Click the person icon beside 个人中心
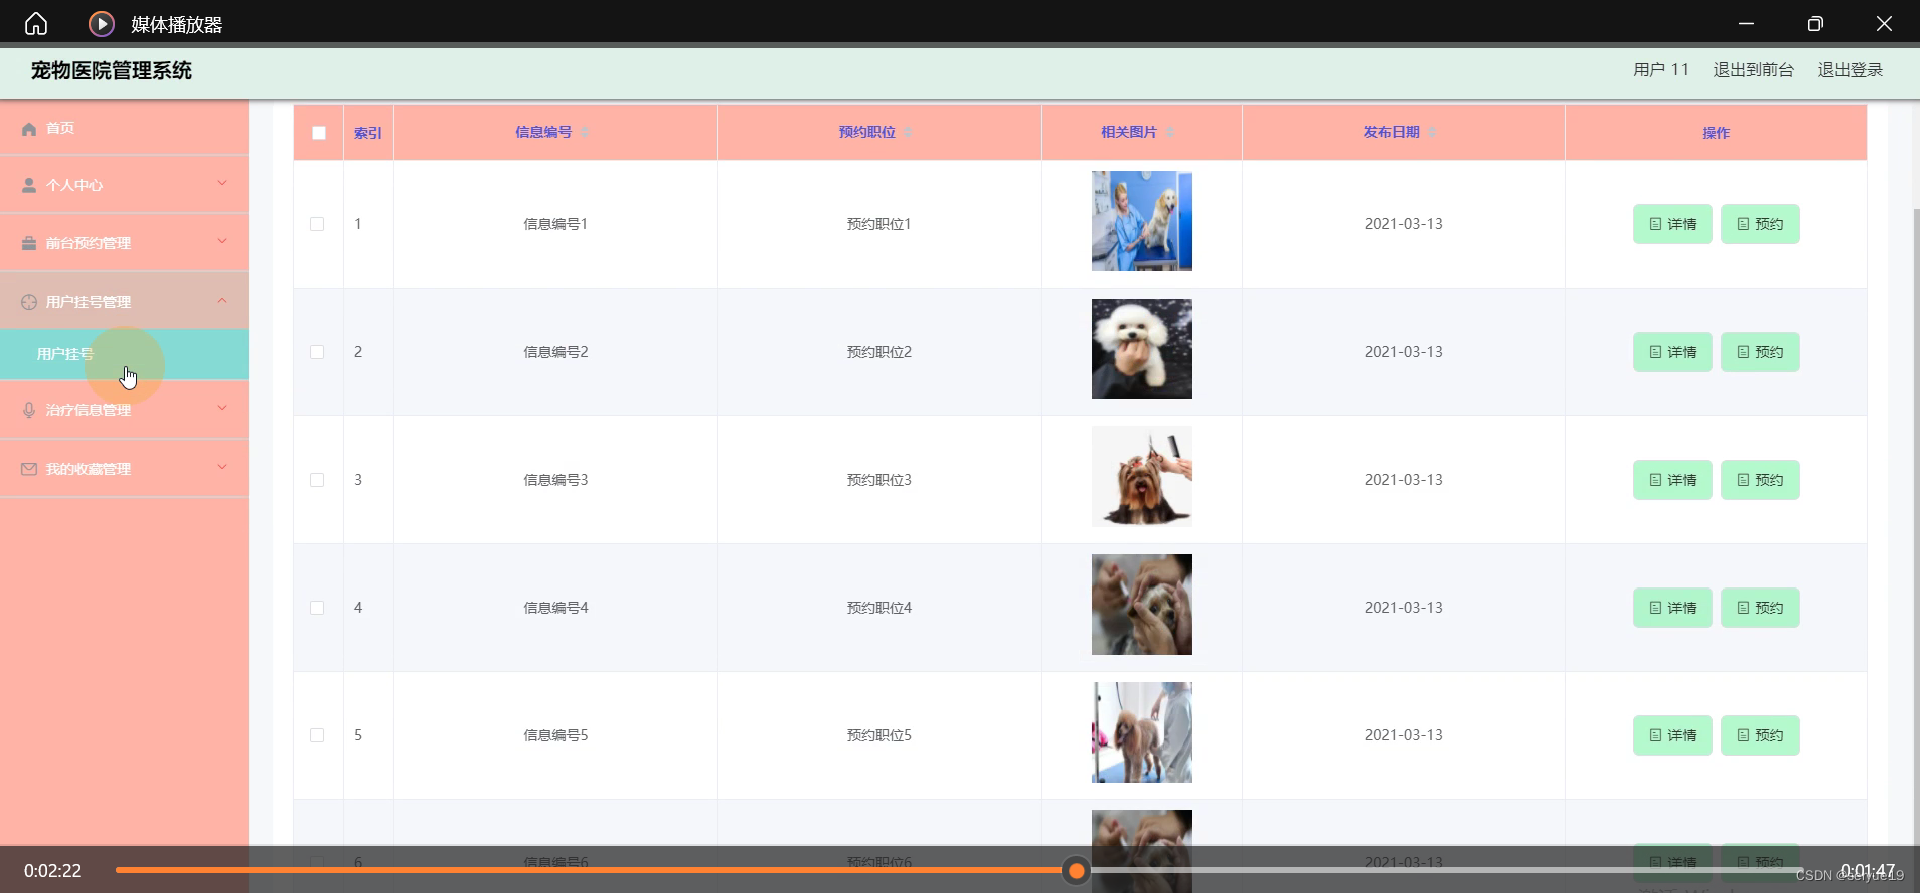Image resolution: width=1920 pixels, height=893 pixels. [x=29, y=186]
